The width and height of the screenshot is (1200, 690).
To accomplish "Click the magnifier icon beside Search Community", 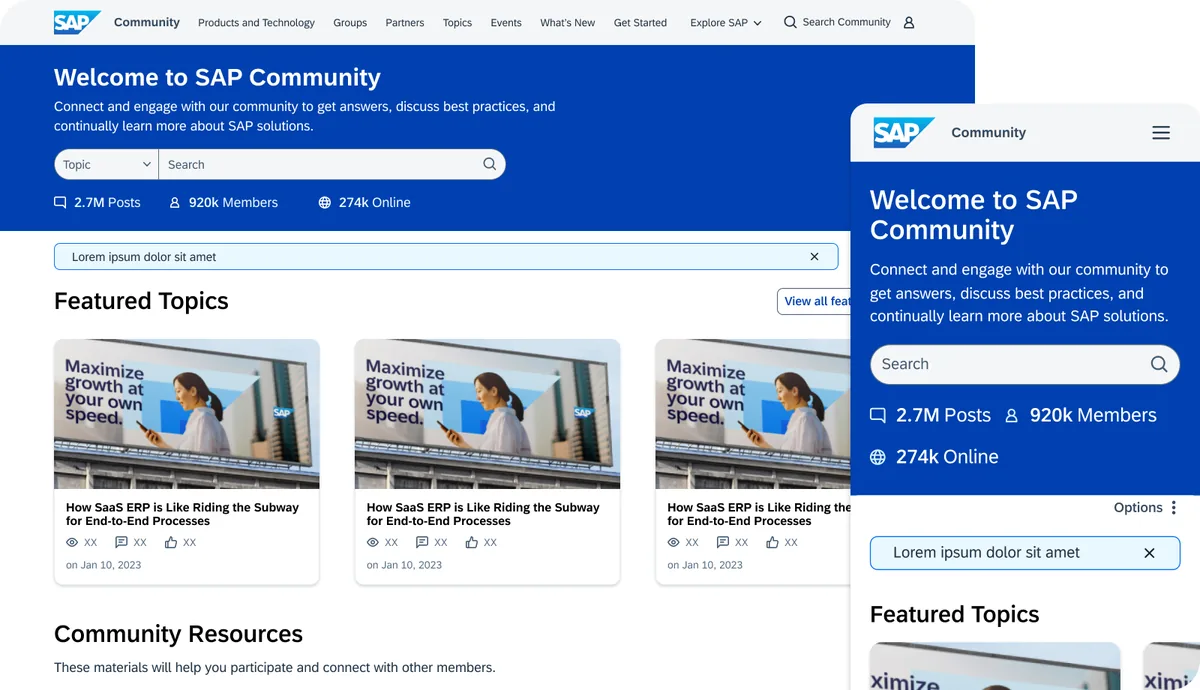I will 790,22.
